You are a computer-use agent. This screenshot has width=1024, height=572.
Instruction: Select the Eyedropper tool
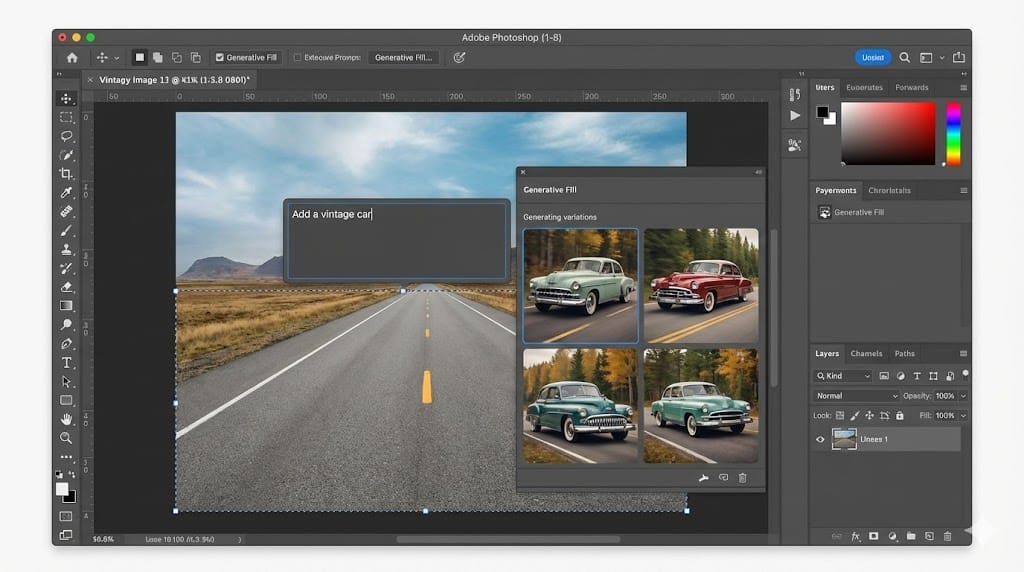pyautogui.click(x=67, y=193)
